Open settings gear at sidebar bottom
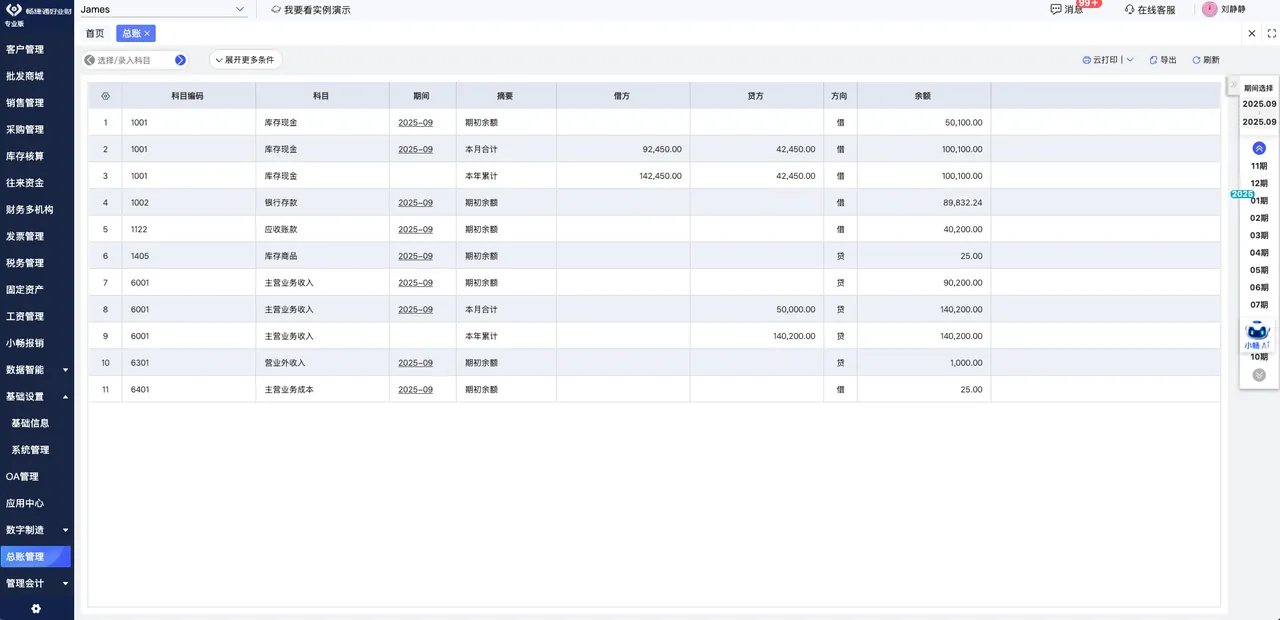 point(36,608)
